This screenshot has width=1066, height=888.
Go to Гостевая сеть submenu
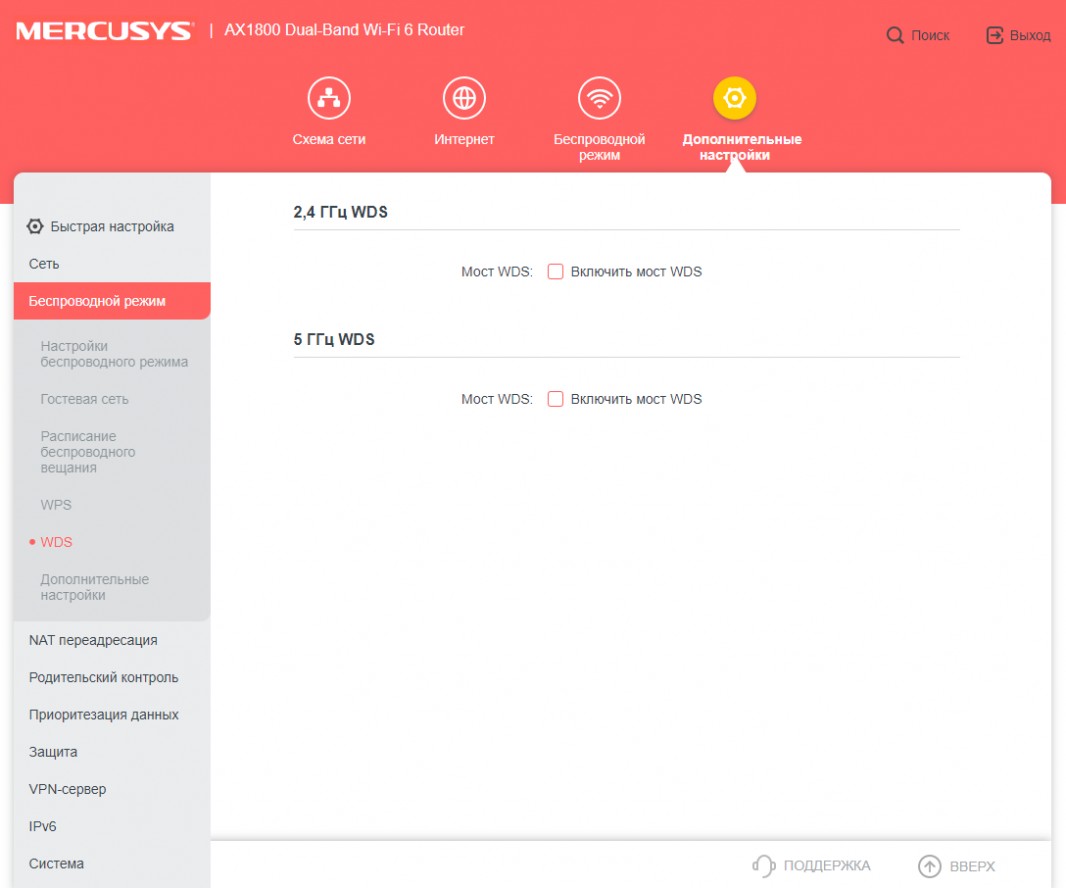84,399
